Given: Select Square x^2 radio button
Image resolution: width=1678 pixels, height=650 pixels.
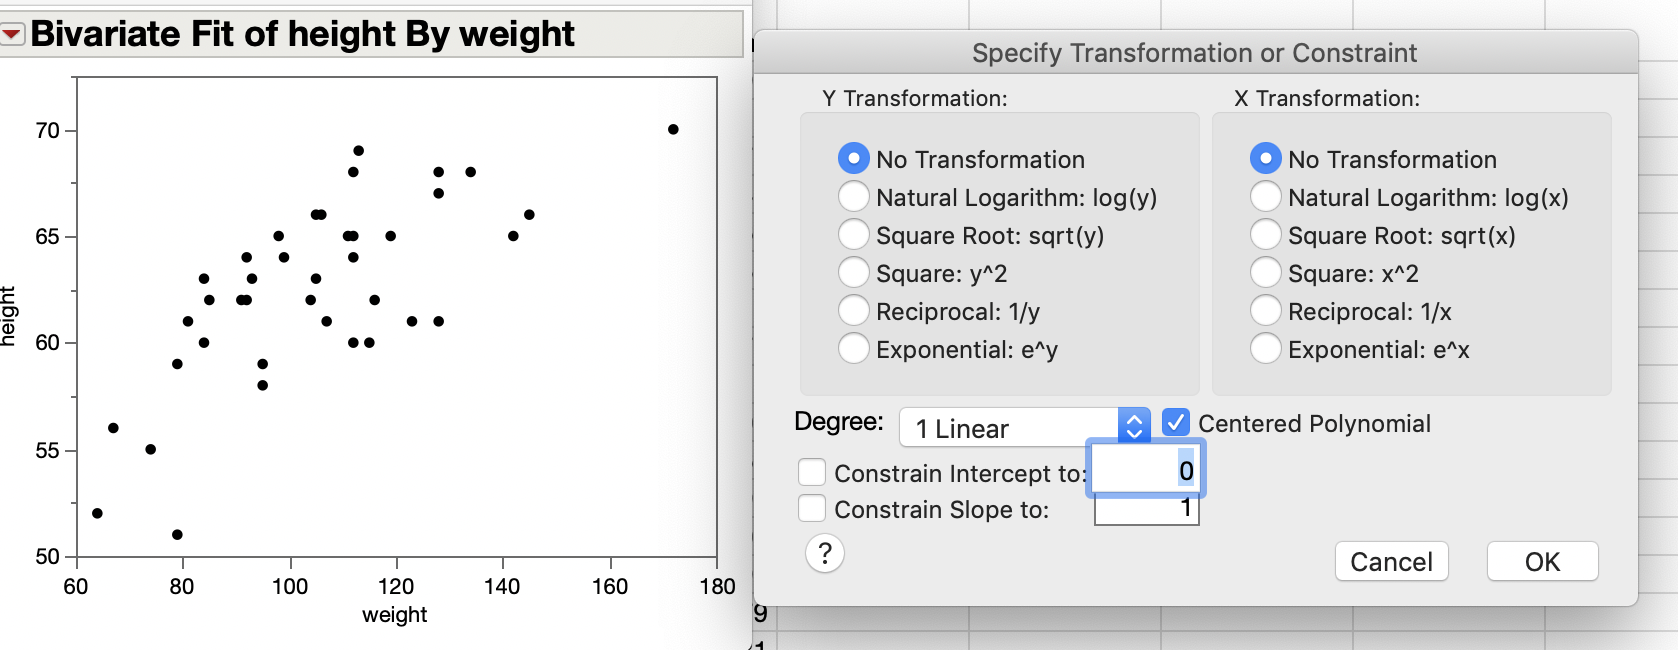Looking at the screenshot, I should pyautogui.click(x=1265, y=273).
